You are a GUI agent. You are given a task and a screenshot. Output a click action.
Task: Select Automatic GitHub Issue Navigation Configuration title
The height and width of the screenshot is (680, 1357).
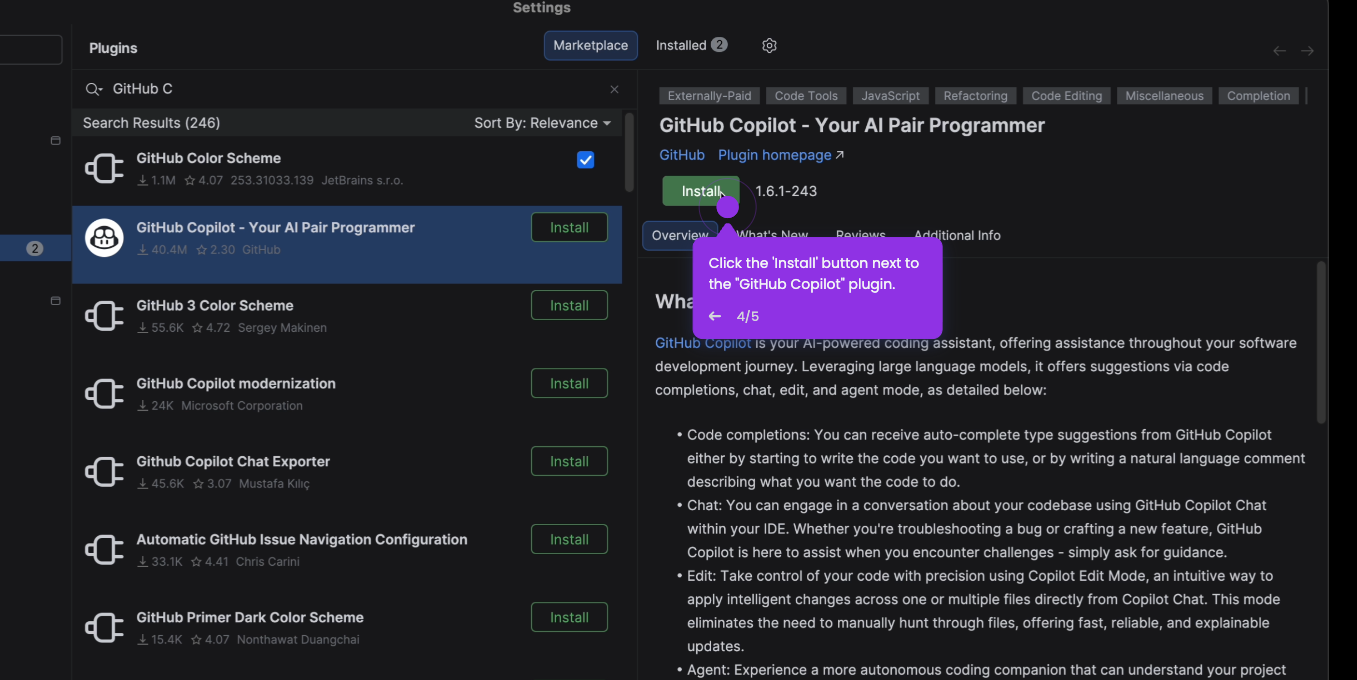[302, 539]
